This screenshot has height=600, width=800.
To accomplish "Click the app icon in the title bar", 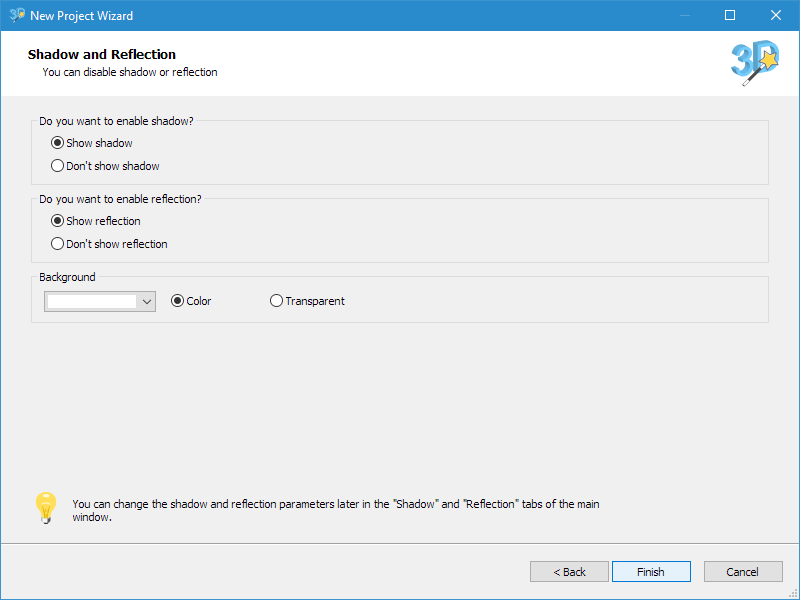I will click(17, 15).
